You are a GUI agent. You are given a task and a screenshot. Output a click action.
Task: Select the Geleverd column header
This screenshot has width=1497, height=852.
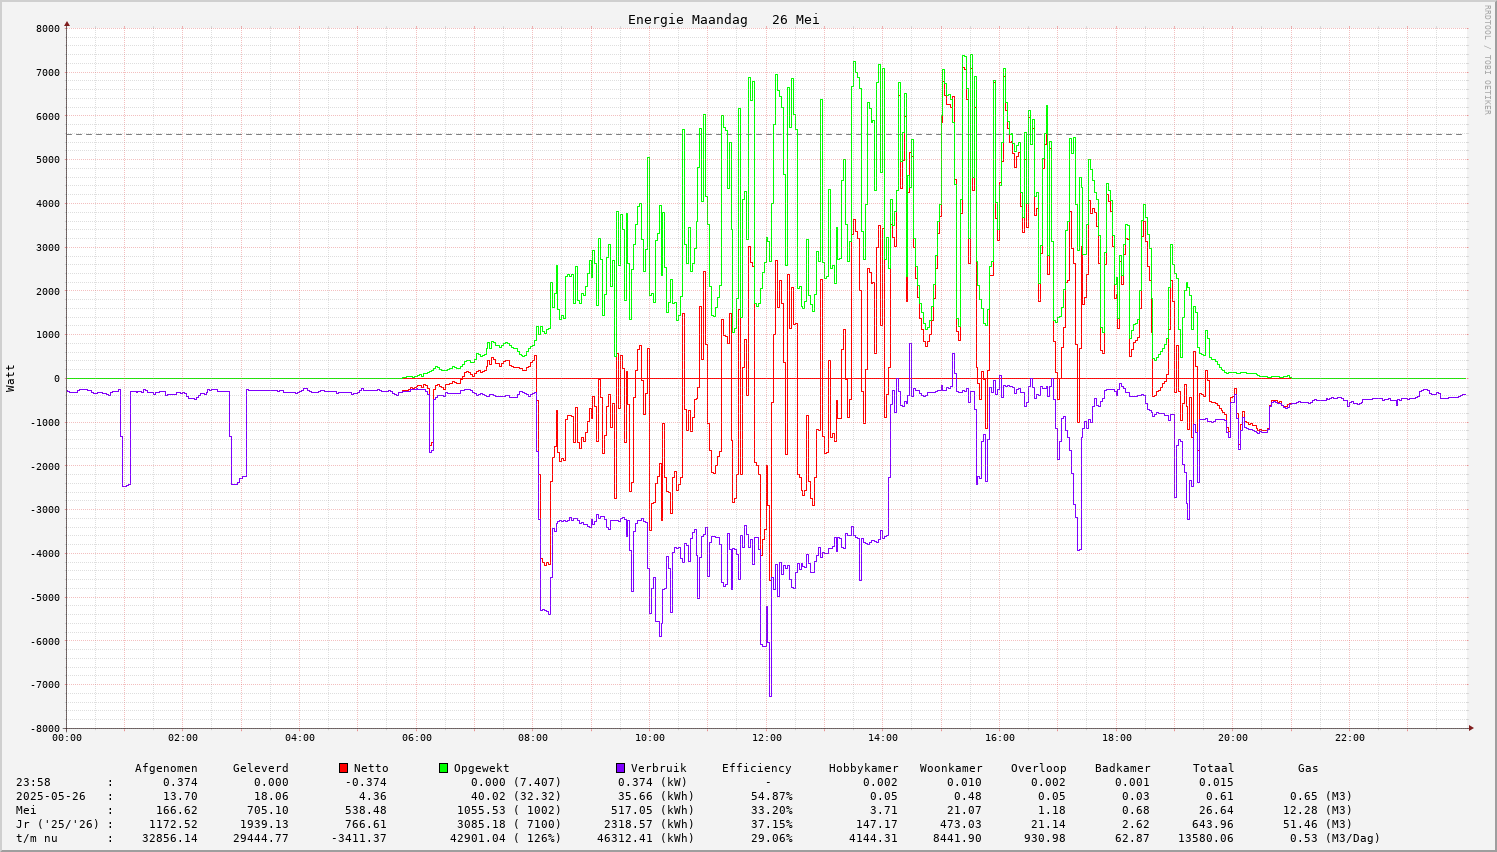point(260,768)
